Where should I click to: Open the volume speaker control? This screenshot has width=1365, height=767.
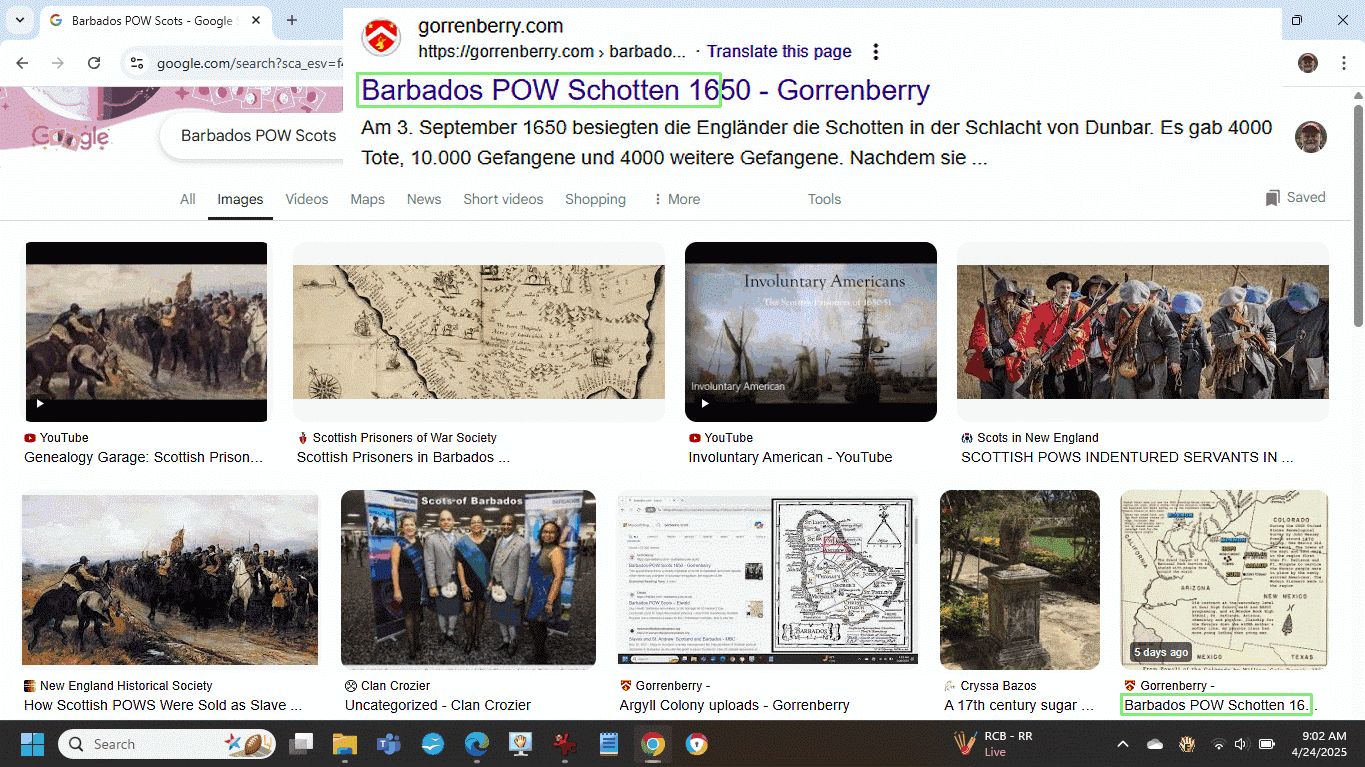1241,744
